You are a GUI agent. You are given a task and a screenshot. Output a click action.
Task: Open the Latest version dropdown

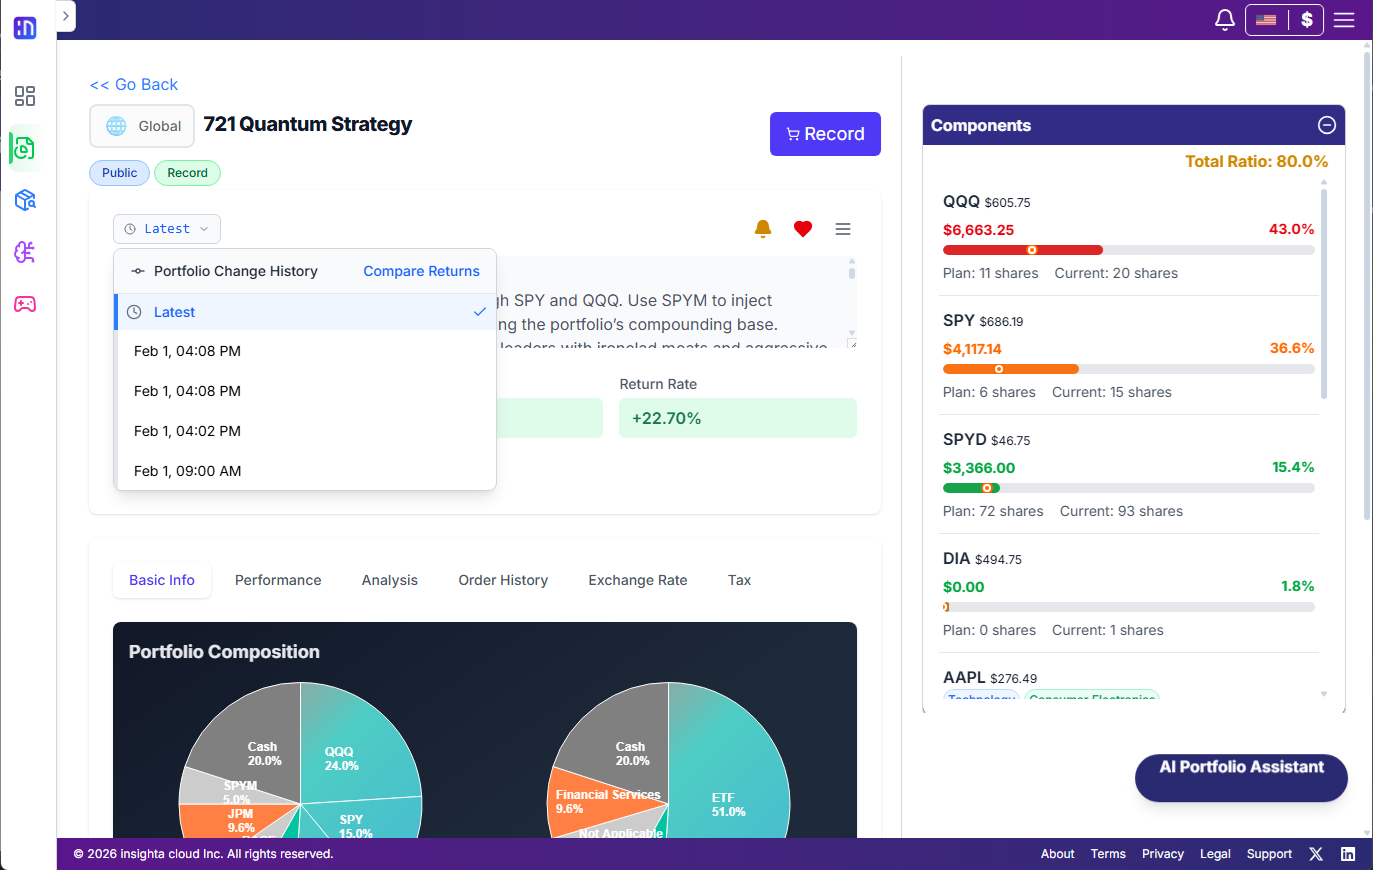(166, 228)
